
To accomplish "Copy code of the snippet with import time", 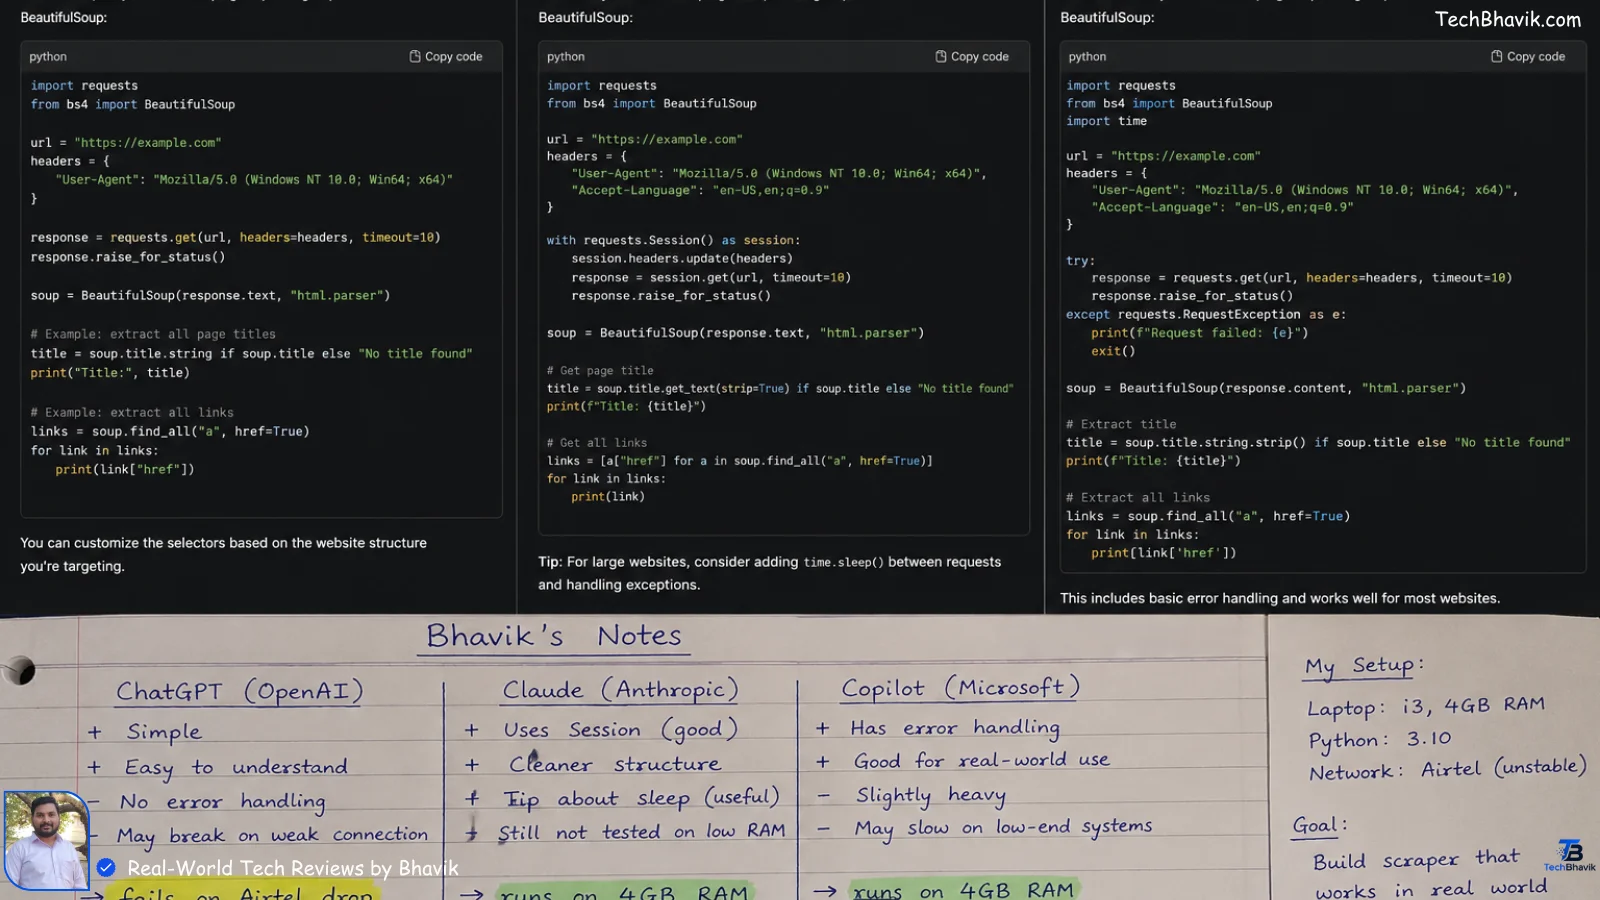I will [1528, 57].
